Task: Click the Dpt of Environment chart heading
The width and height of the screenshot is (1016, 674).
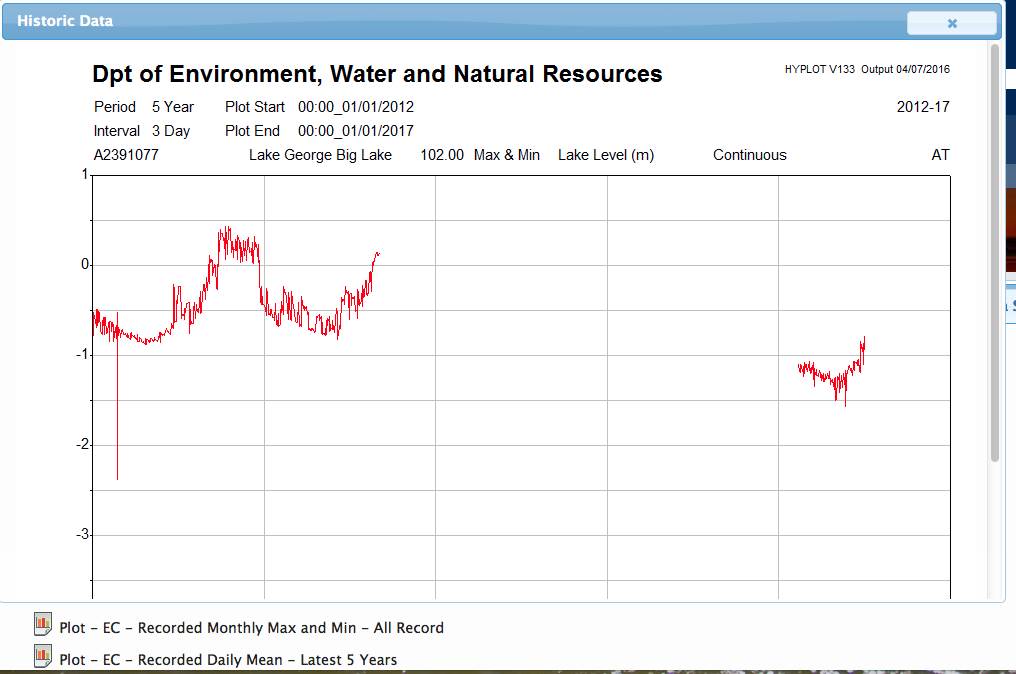Action: click(x=377, y=74)
